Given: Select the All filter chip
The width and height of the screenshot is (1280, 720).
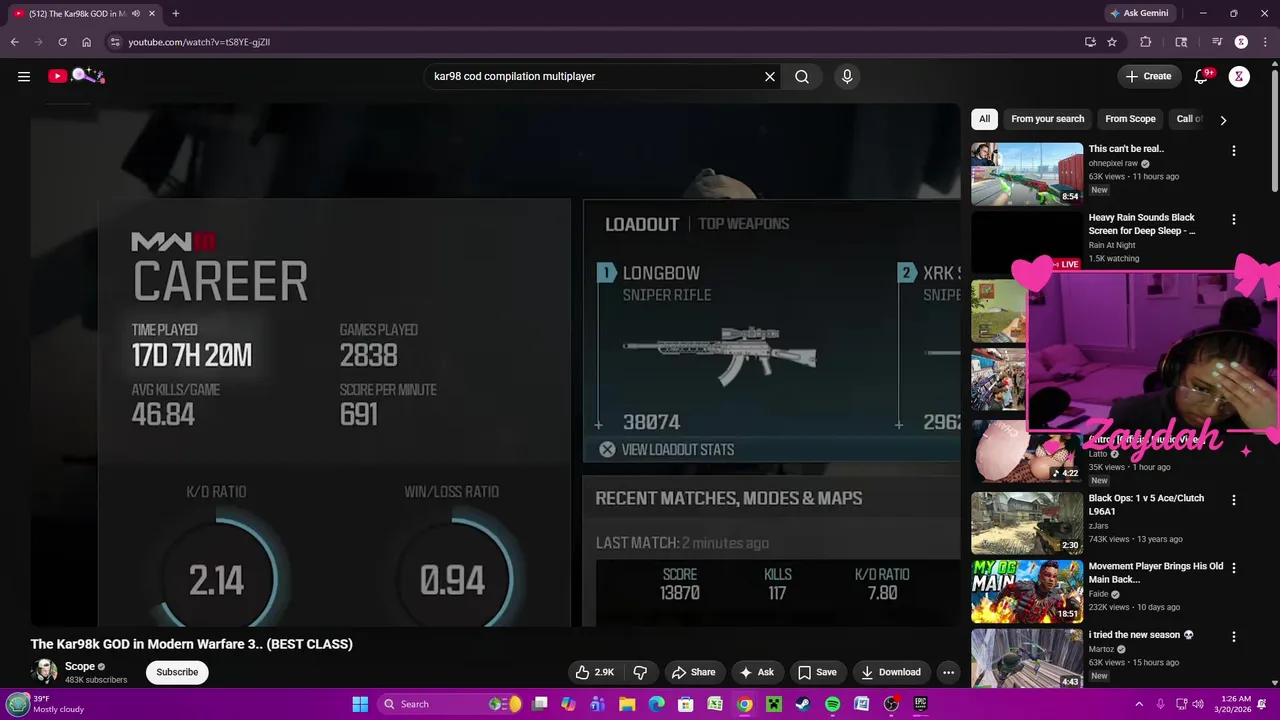Looking at the screenshot, I should point(984,119).
